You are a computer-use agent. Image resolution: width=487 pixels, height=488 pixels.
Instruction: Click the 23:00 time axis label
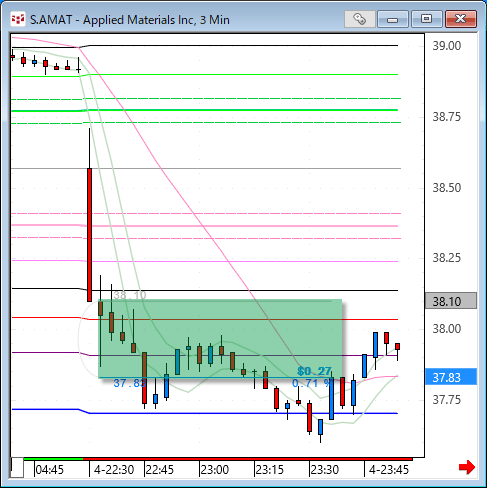pos(215,470)
